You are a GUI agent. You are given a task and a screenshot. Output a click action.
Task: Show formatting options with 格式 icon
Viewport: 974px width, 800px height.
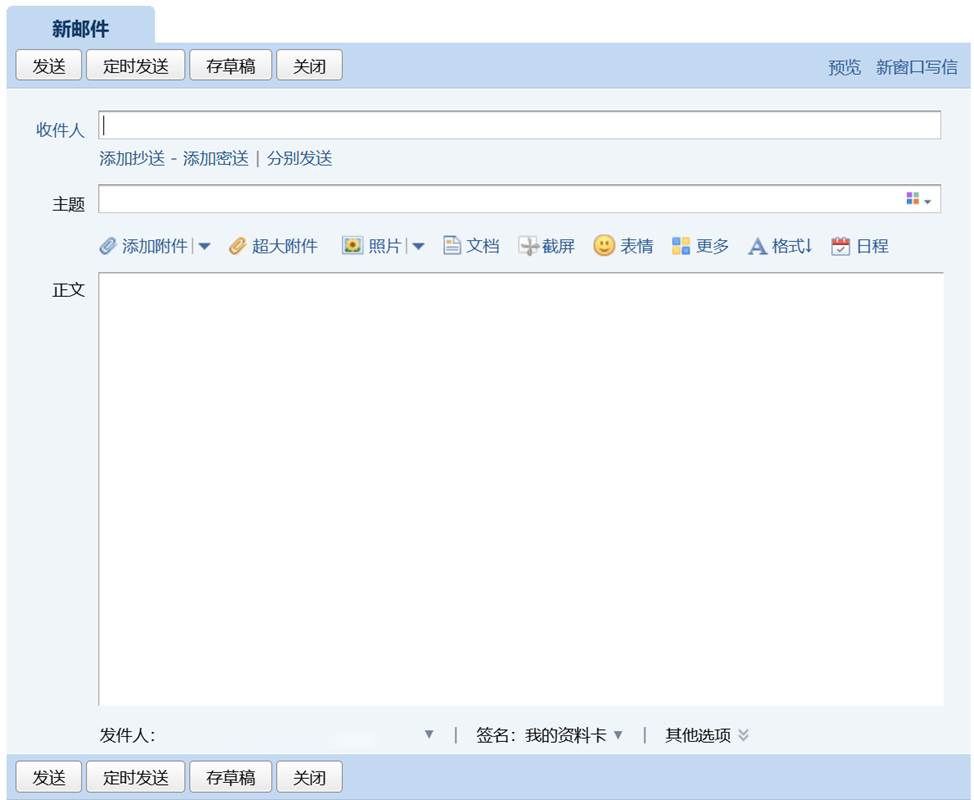point(758,246)
